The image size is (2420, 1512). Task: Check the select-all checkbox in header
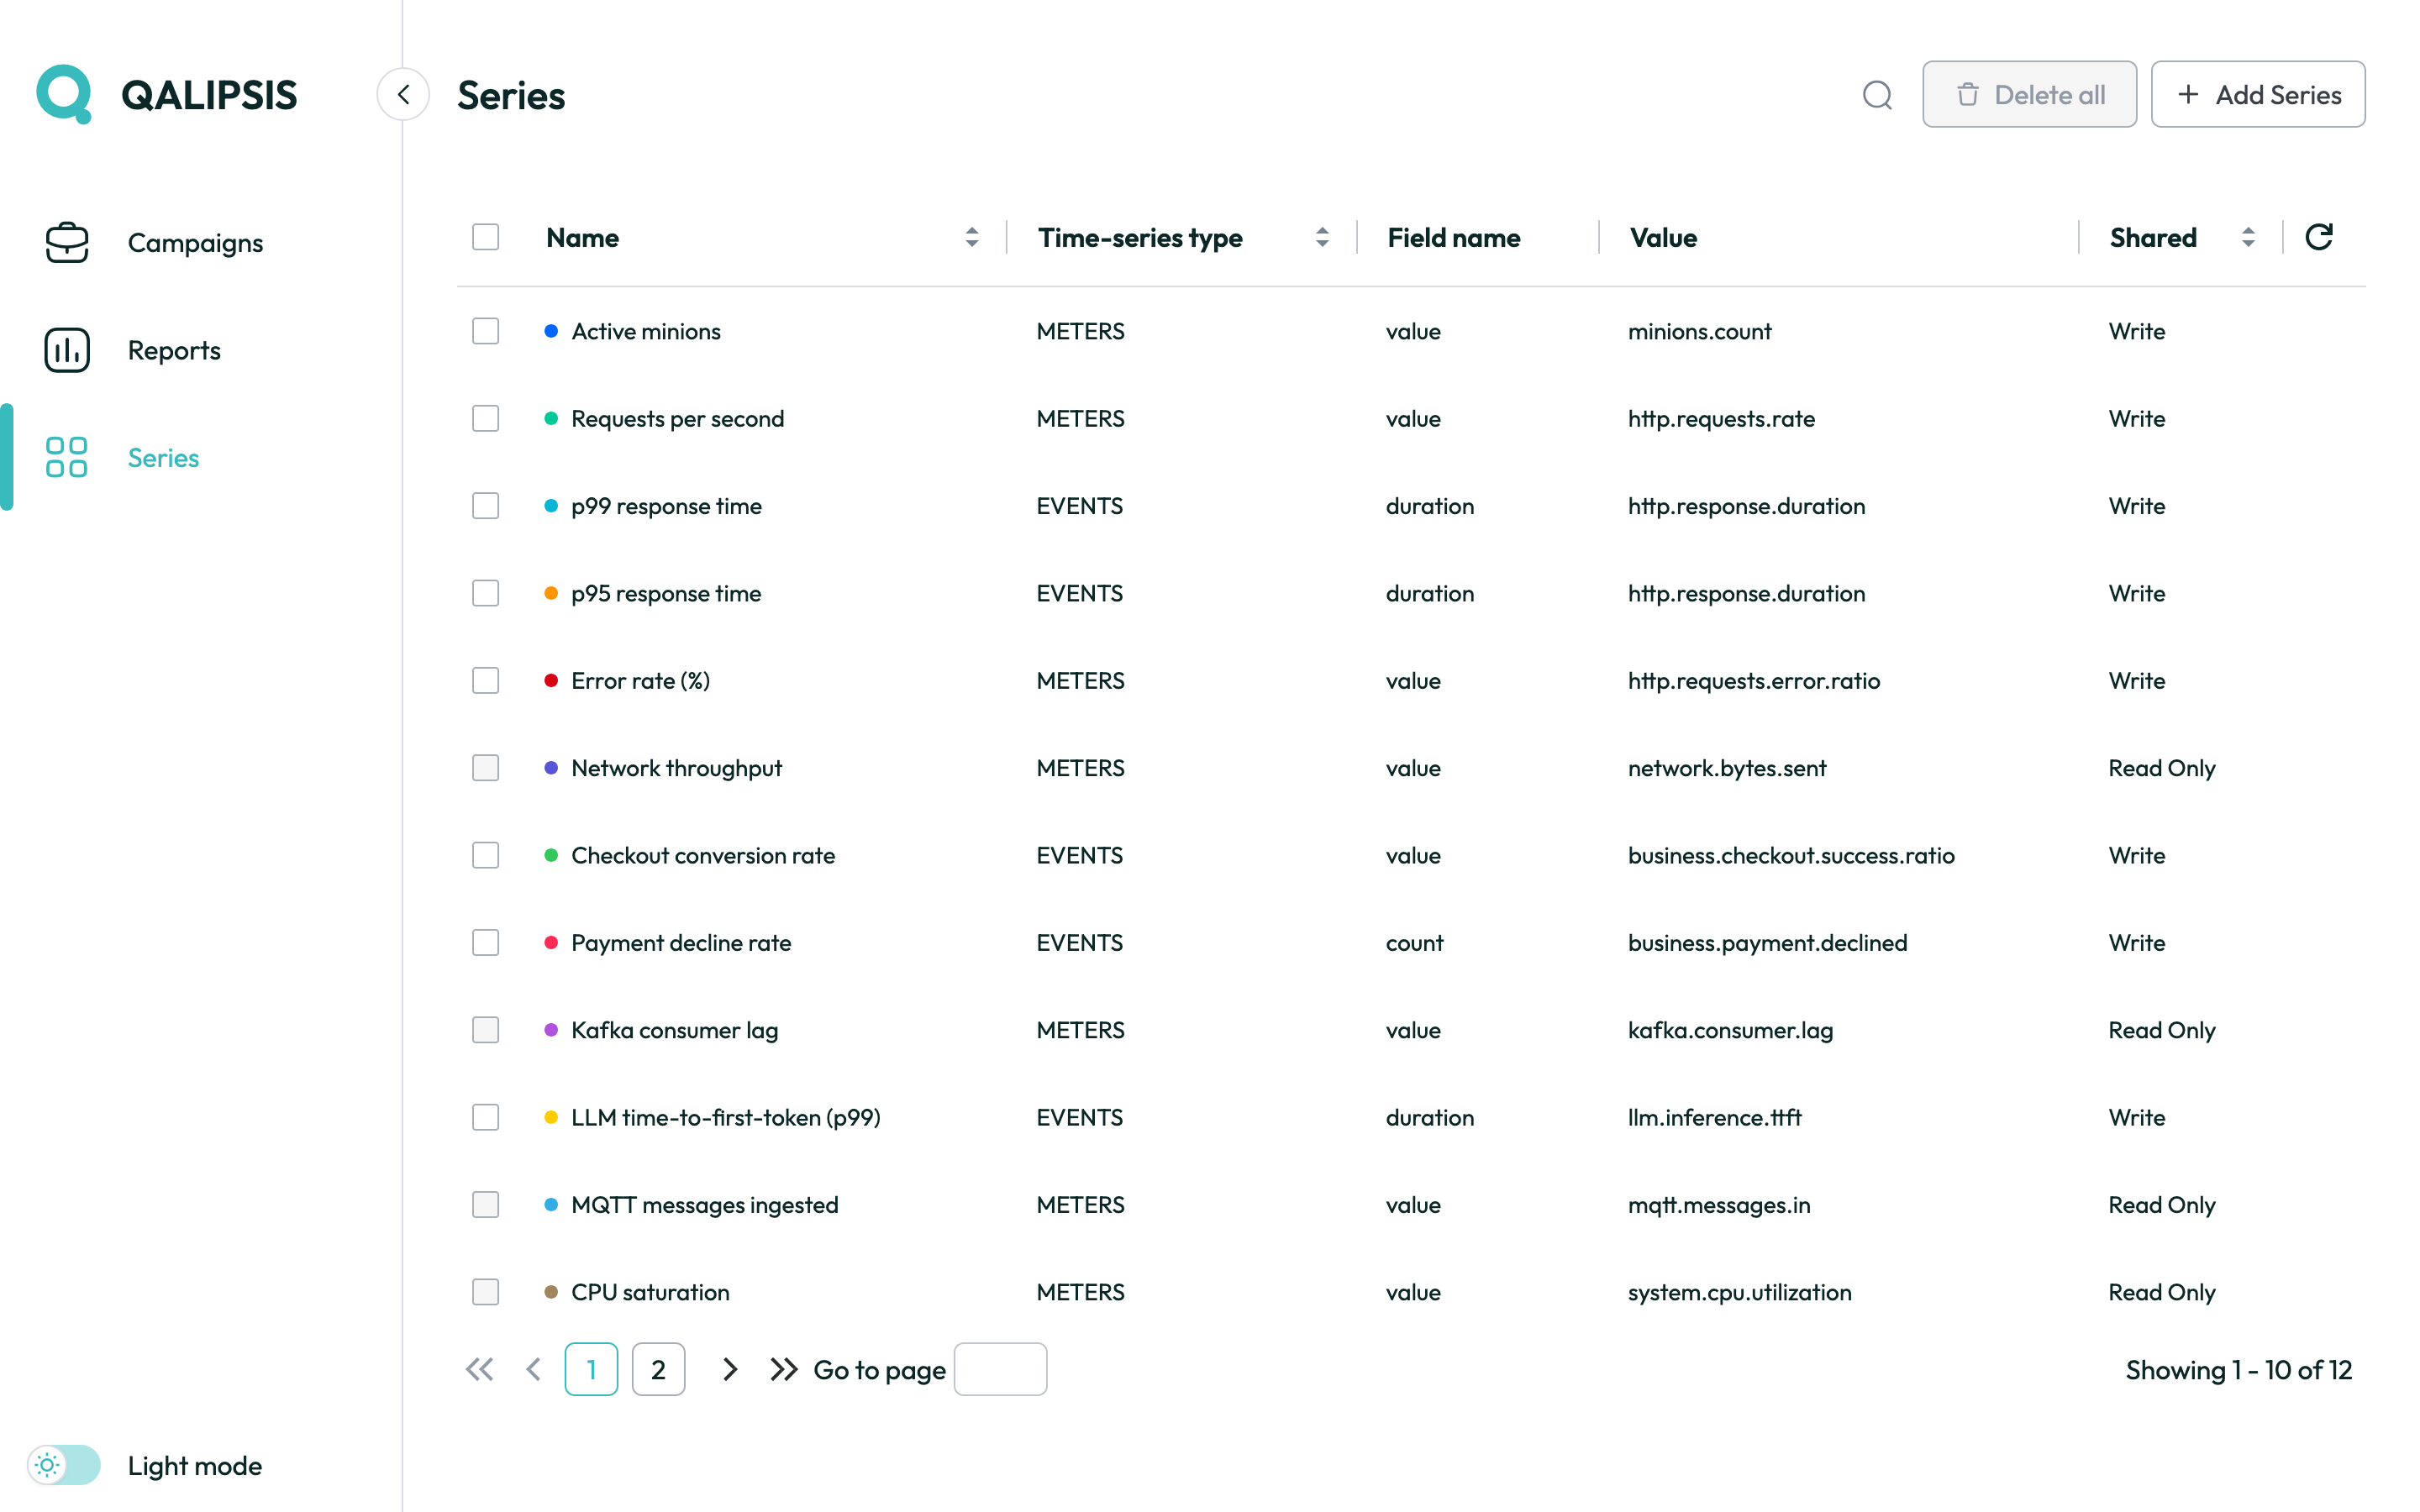485,237
